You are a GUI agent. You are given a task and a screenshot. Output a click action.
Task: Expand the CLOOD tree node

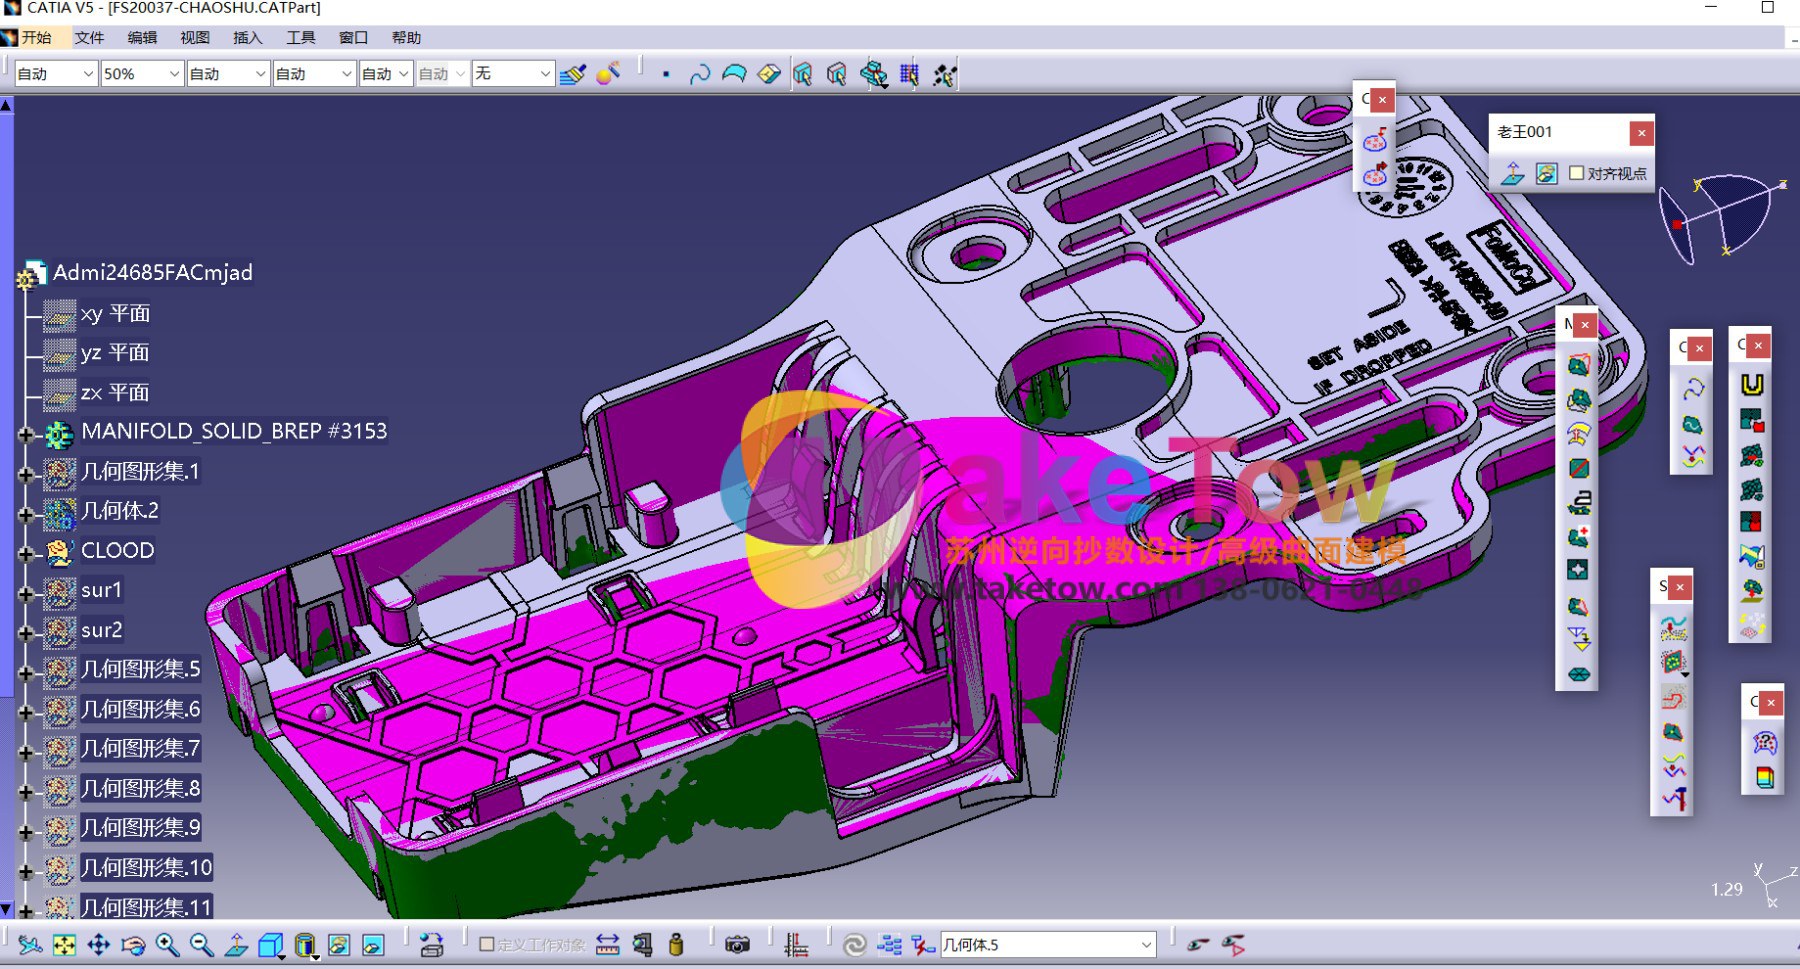[26, 553]
